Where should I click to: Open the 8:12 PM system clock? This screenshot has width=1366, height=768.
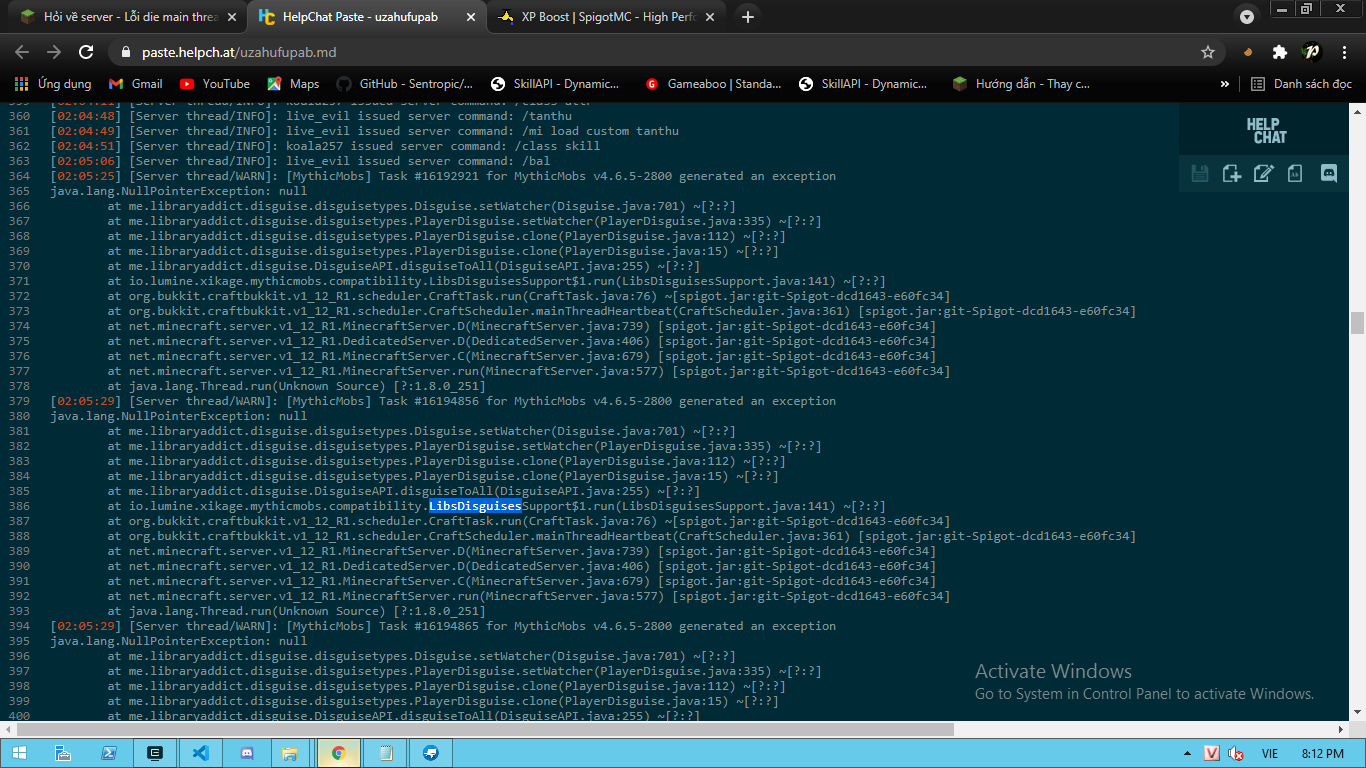pos(1322,753)
